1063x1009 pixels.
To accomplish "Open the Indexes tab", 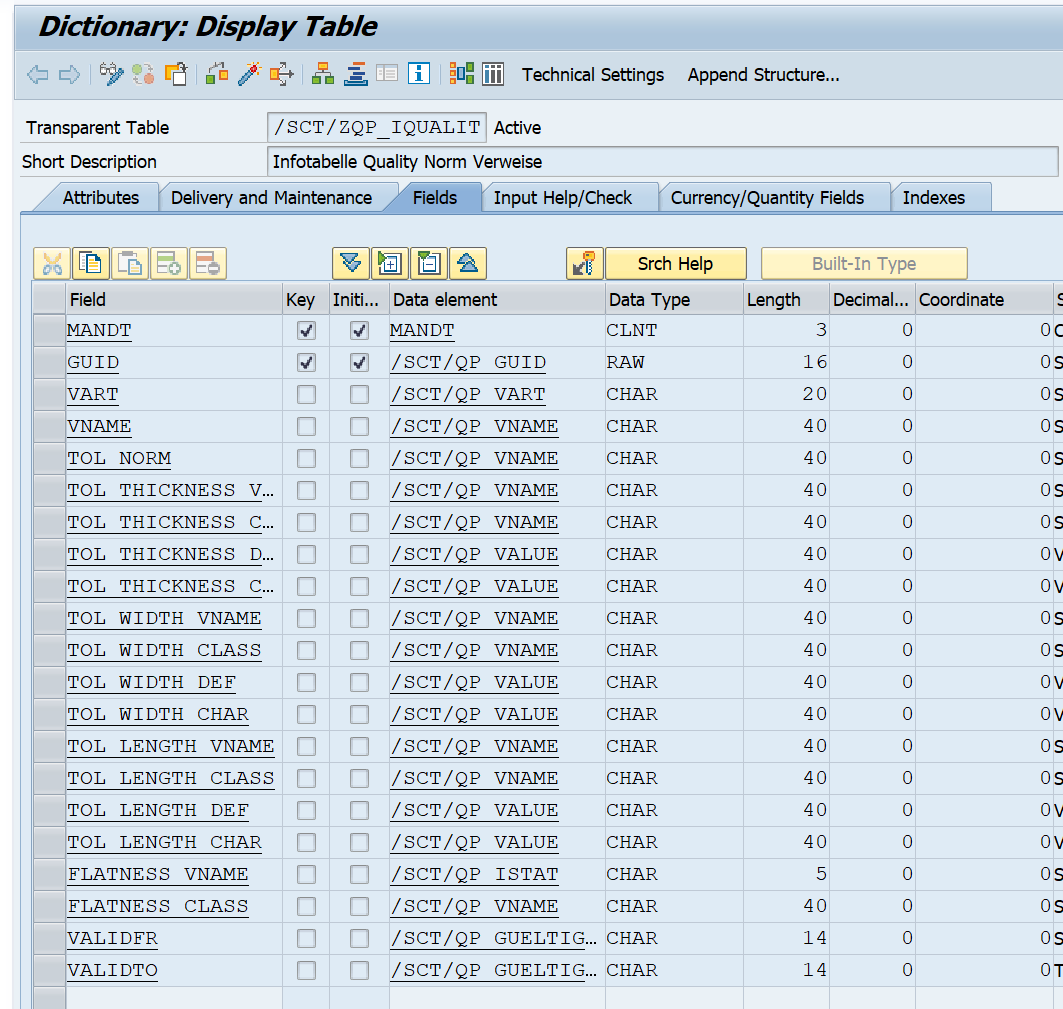I will [933, 198].
